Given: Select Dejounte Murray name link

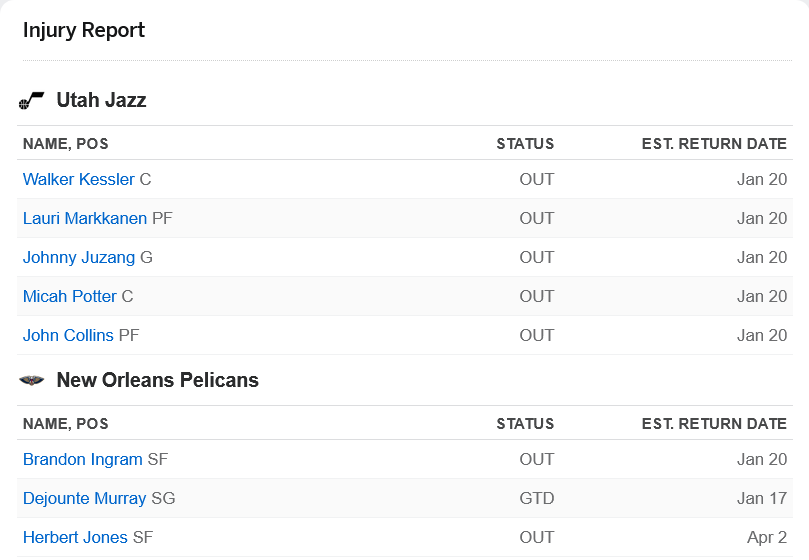Looking at the screenshot, I should 85,498.
